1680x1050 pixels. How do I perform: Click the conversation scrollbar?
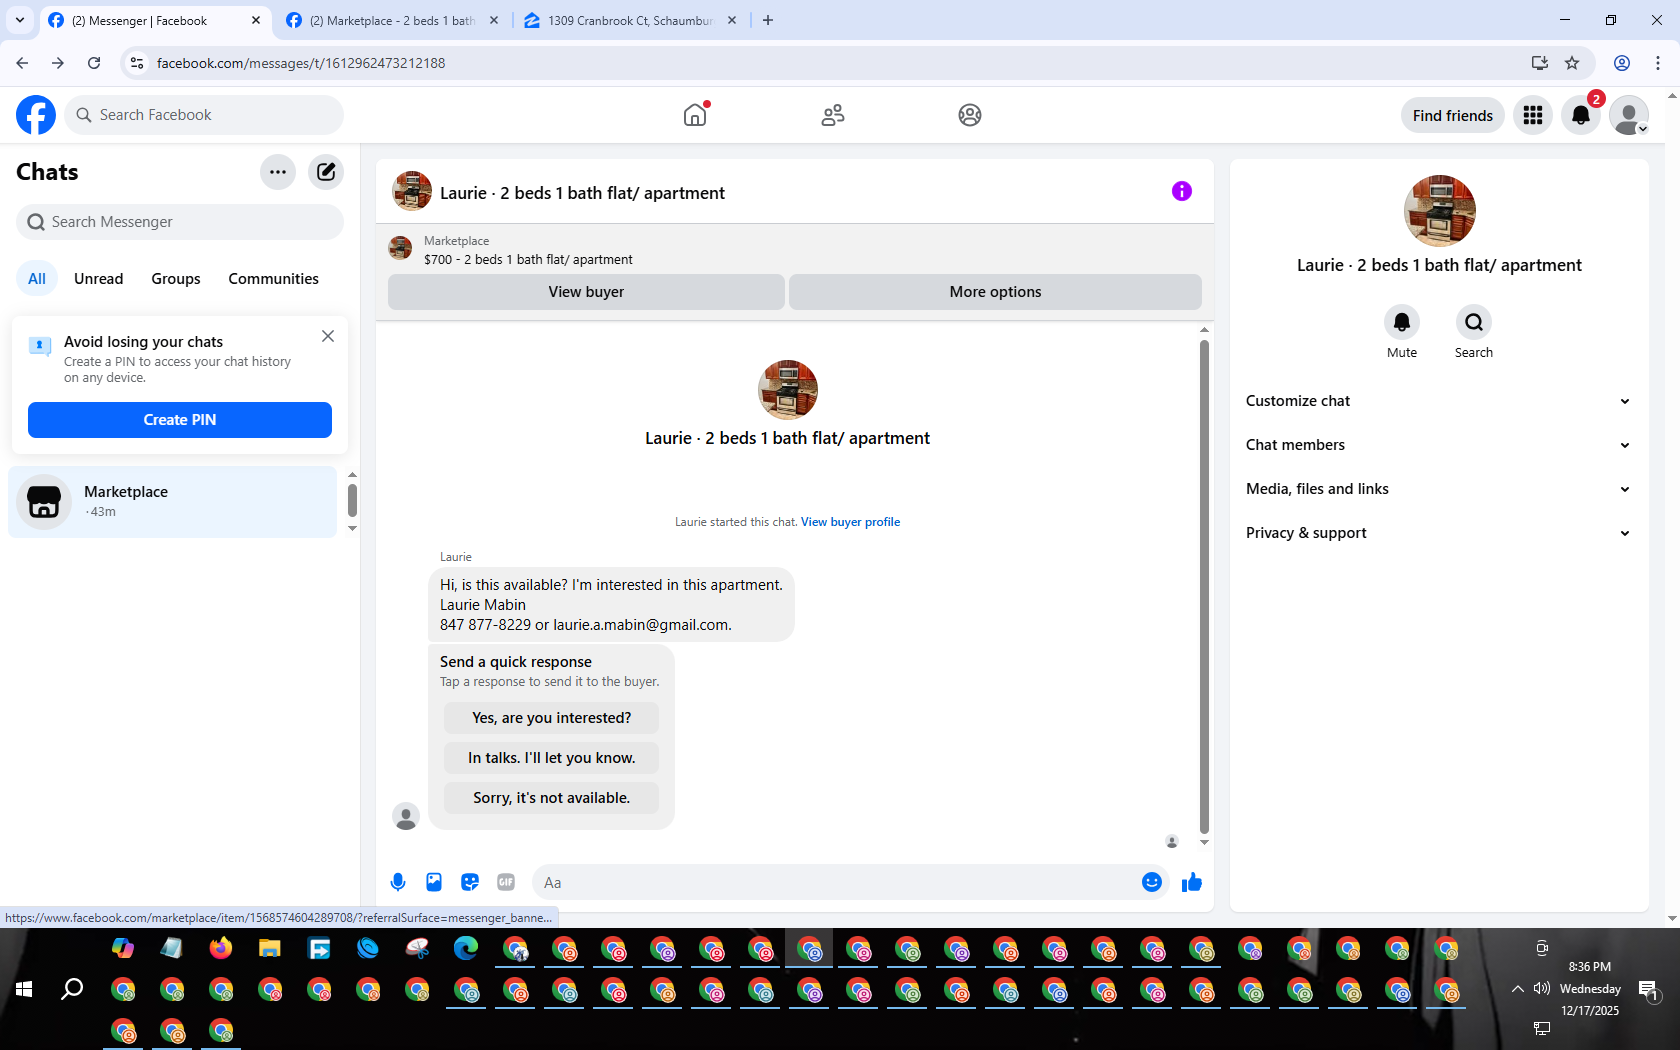pos(1204,587)
